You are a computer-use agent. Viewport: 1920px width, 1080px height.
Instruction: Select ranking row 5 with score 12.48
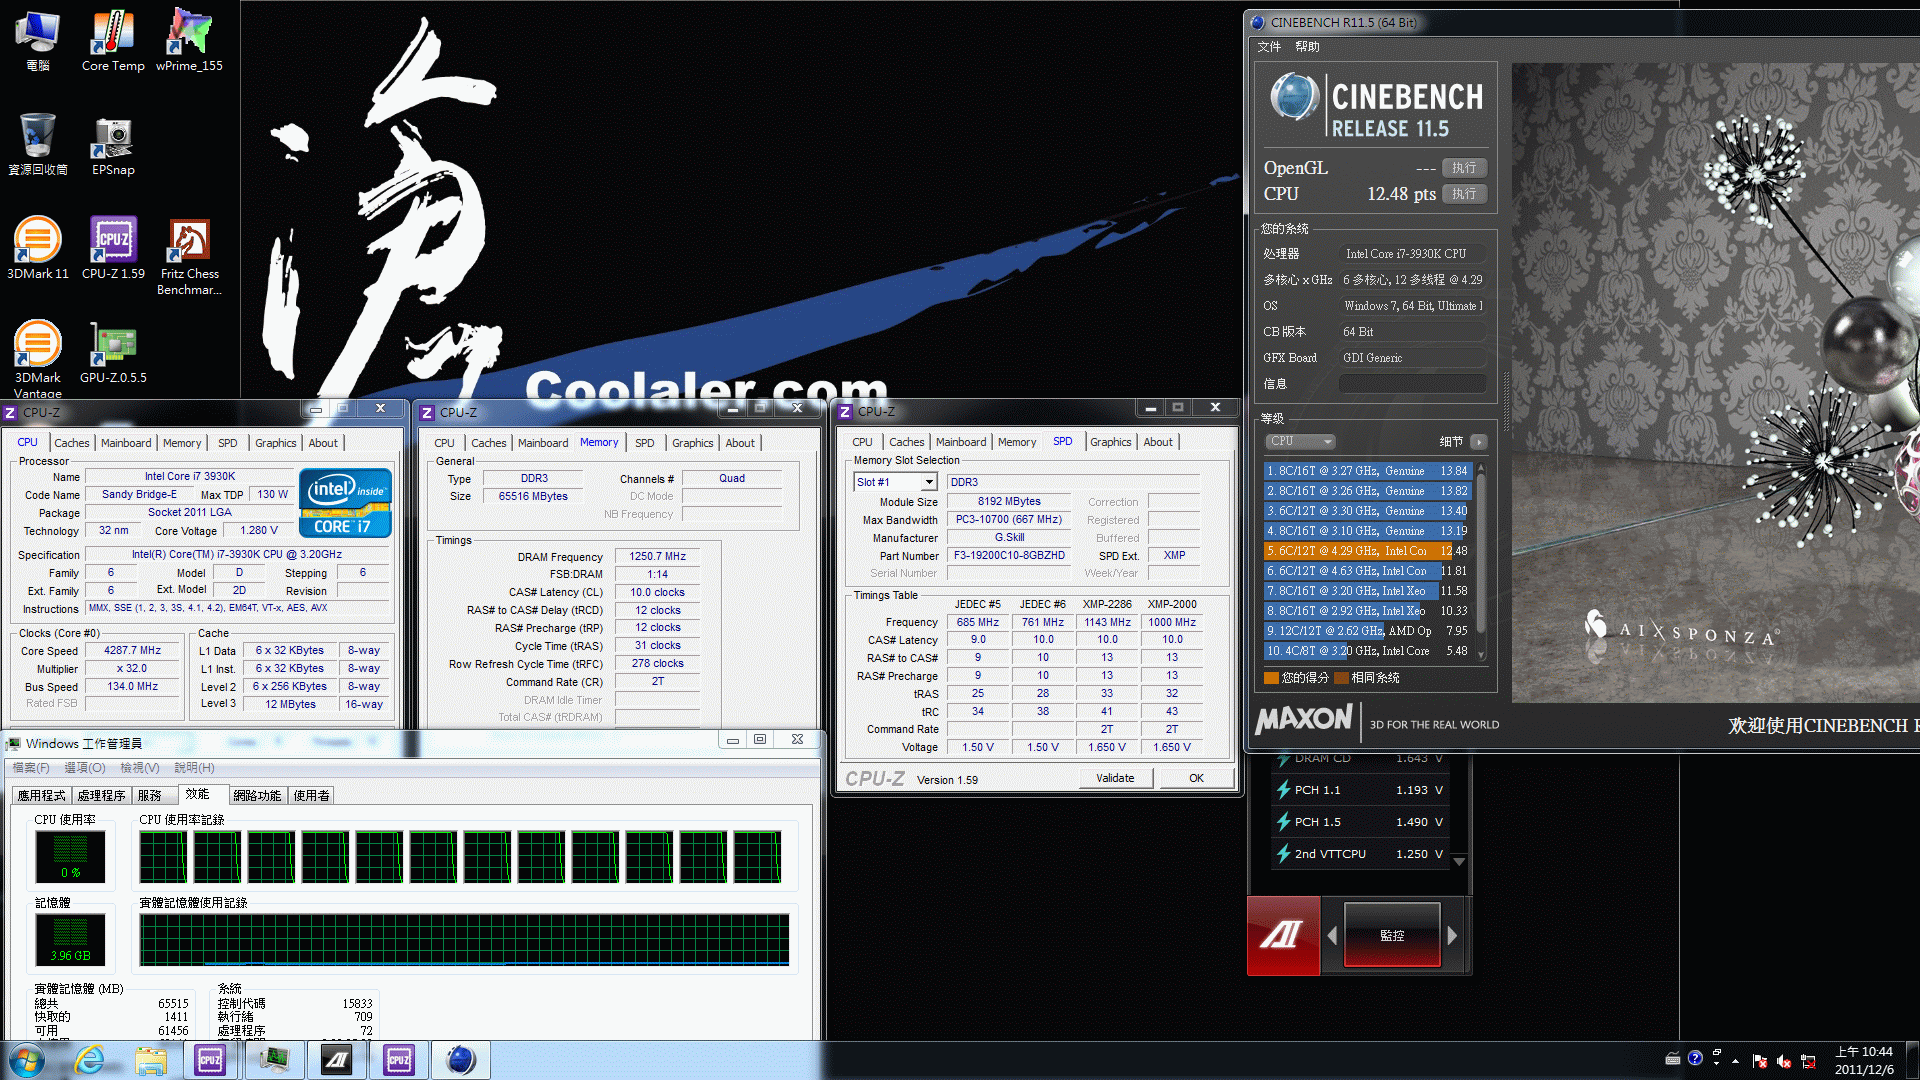1367,551
